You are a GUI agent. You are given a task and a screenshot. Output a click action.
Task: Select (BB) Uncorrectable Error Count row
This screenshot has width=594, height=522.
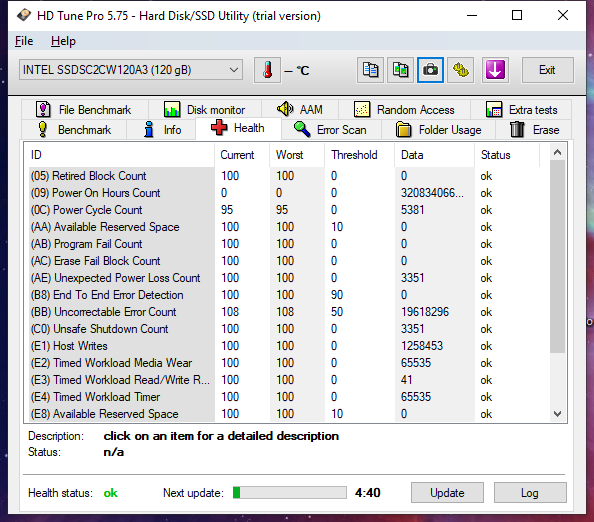(x=284, y=312)
